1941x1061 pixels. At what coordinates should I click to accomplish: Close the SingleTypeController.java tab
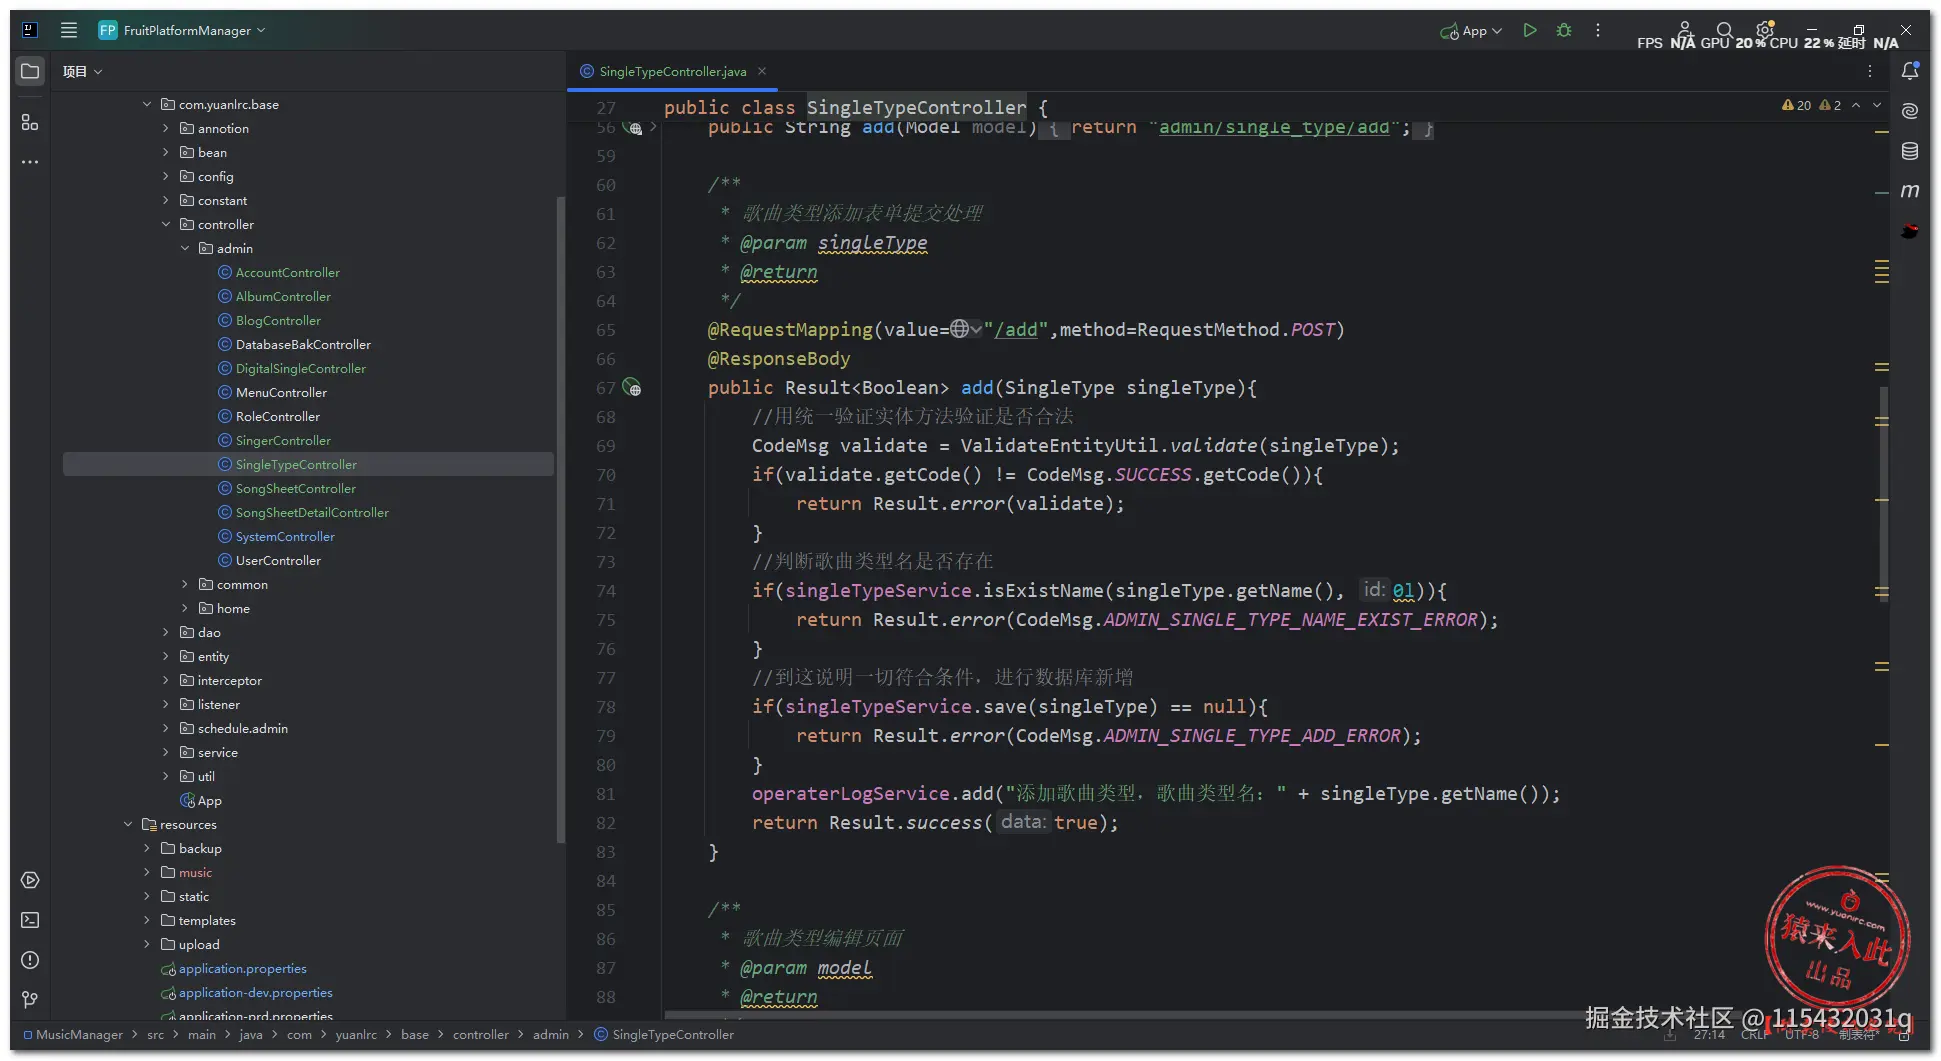pos(762,71)
